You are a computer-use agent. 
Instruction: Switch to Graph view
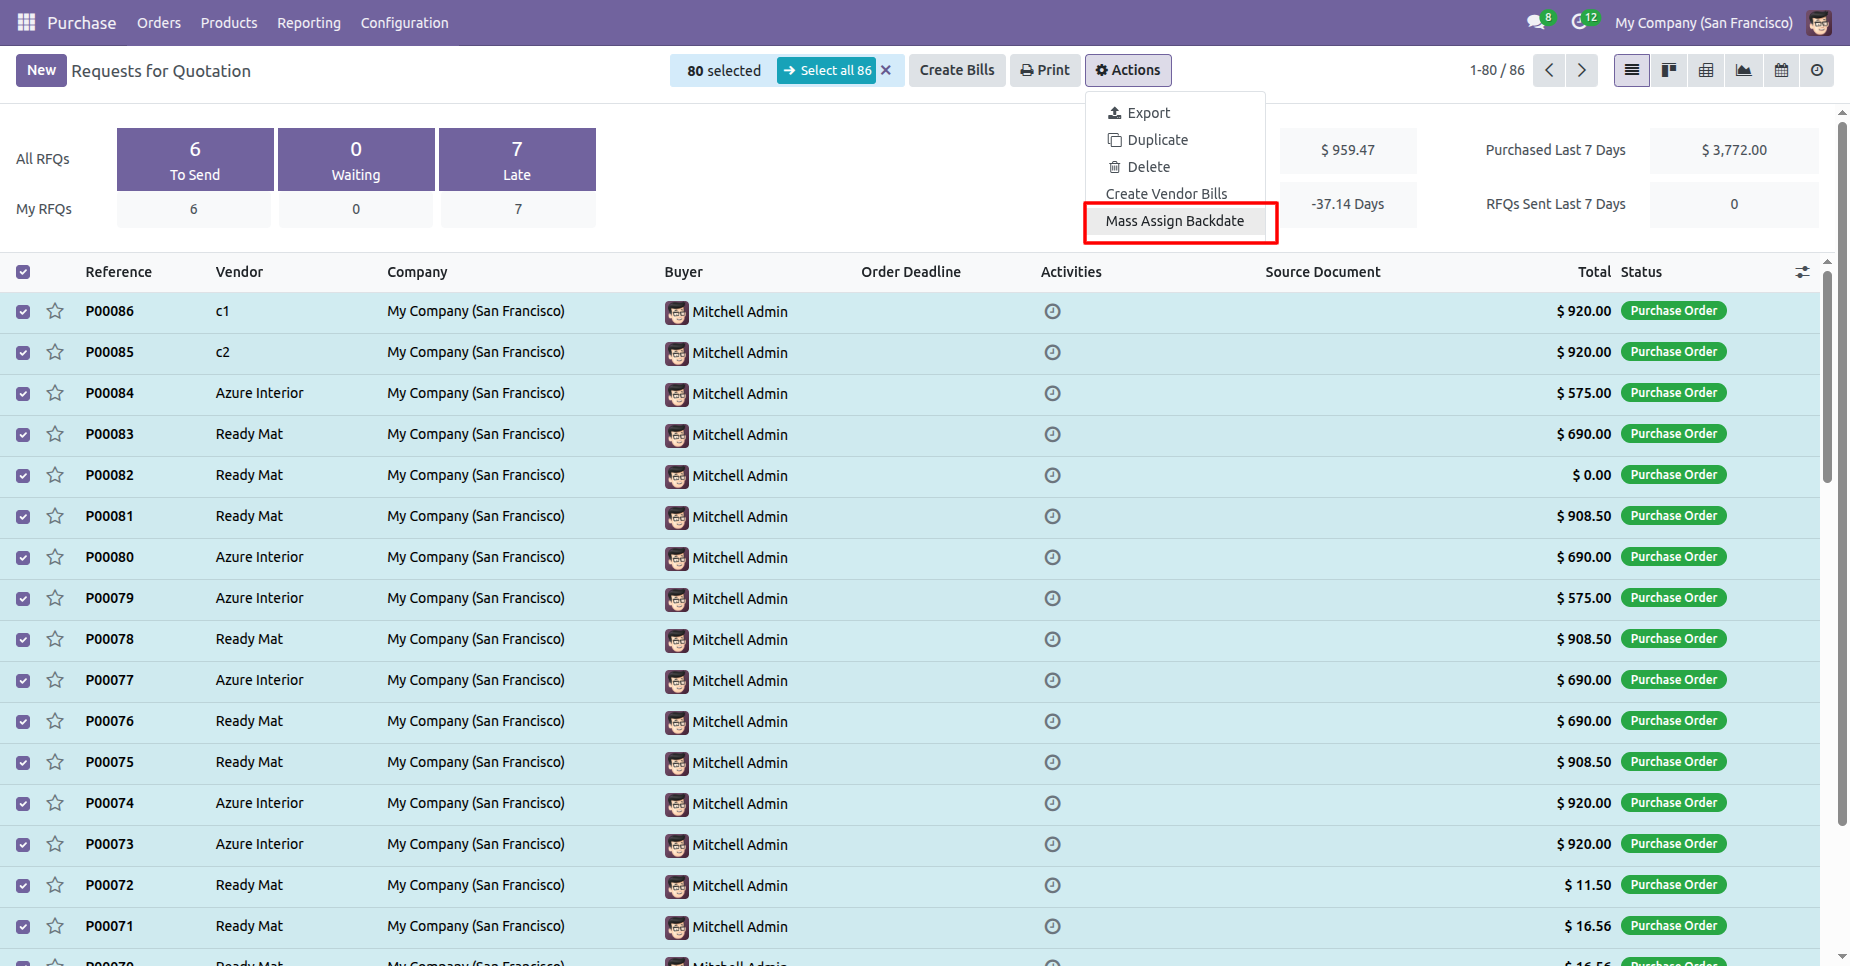pyautogui.click(x=1743, y=70)
